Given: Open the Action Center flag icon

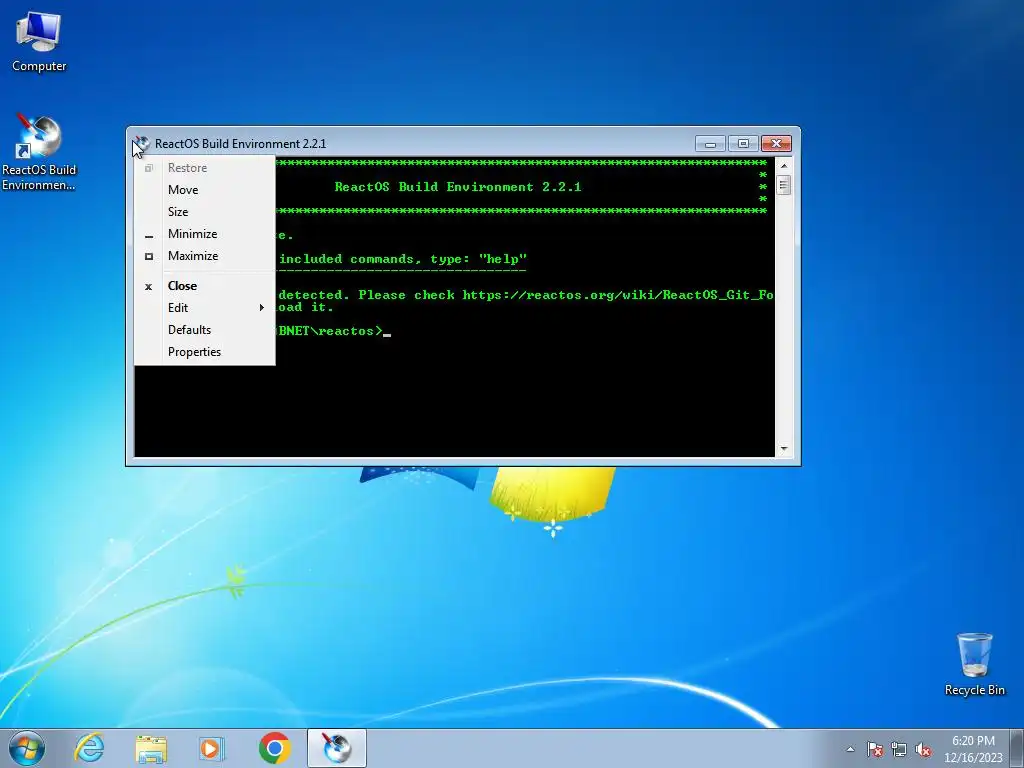Looking at the screenshot, I should click(x=874, y=749).
